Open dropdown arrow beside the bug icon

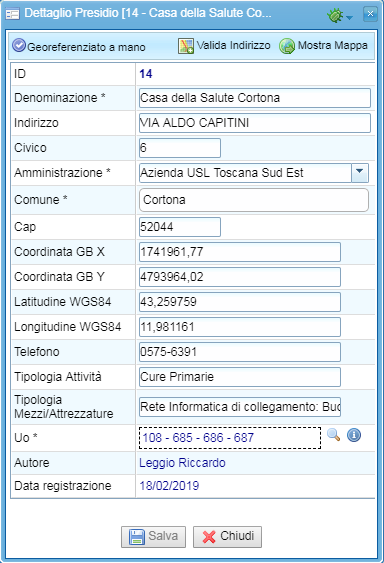[x=349, y=17]
